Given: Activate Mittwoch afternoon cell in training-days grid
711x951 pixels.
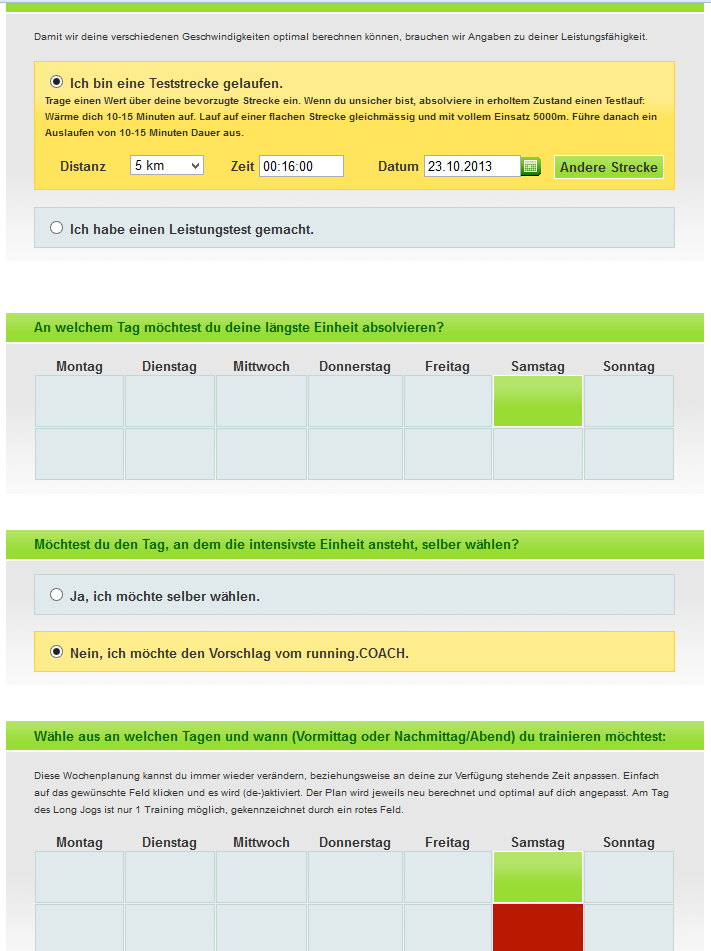Looking at the screenshot, I should click(261, 928).
